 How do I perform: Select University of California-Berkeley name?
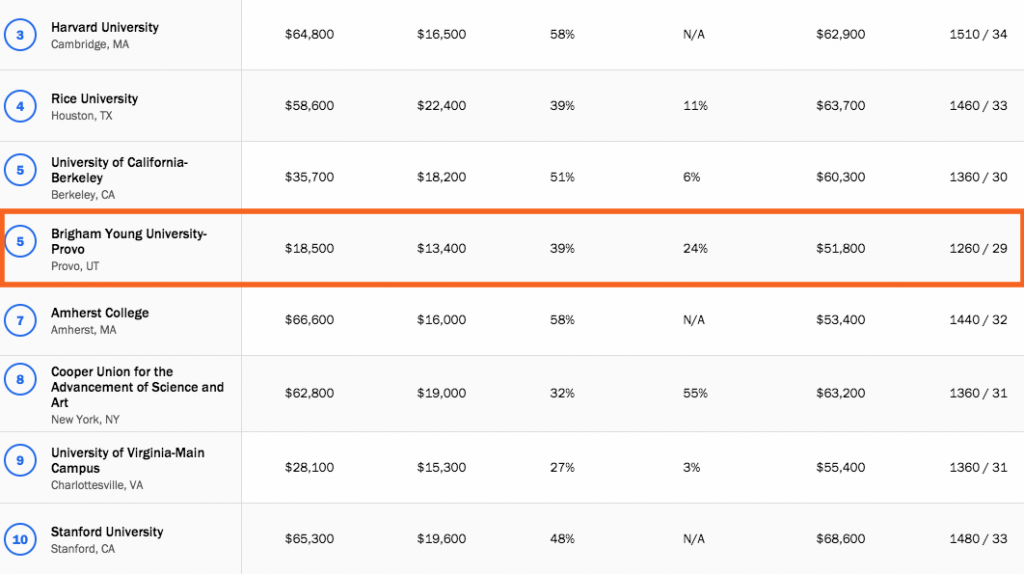pyautogui.click(x=120, y=170)
